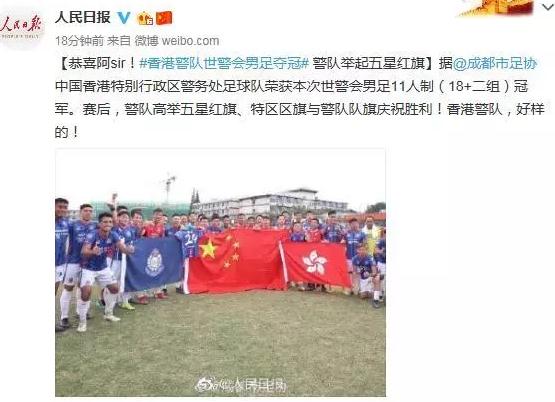Click the 人民日报 watermark text on photo
Screen dimensions: 555x402
point(260,385)
